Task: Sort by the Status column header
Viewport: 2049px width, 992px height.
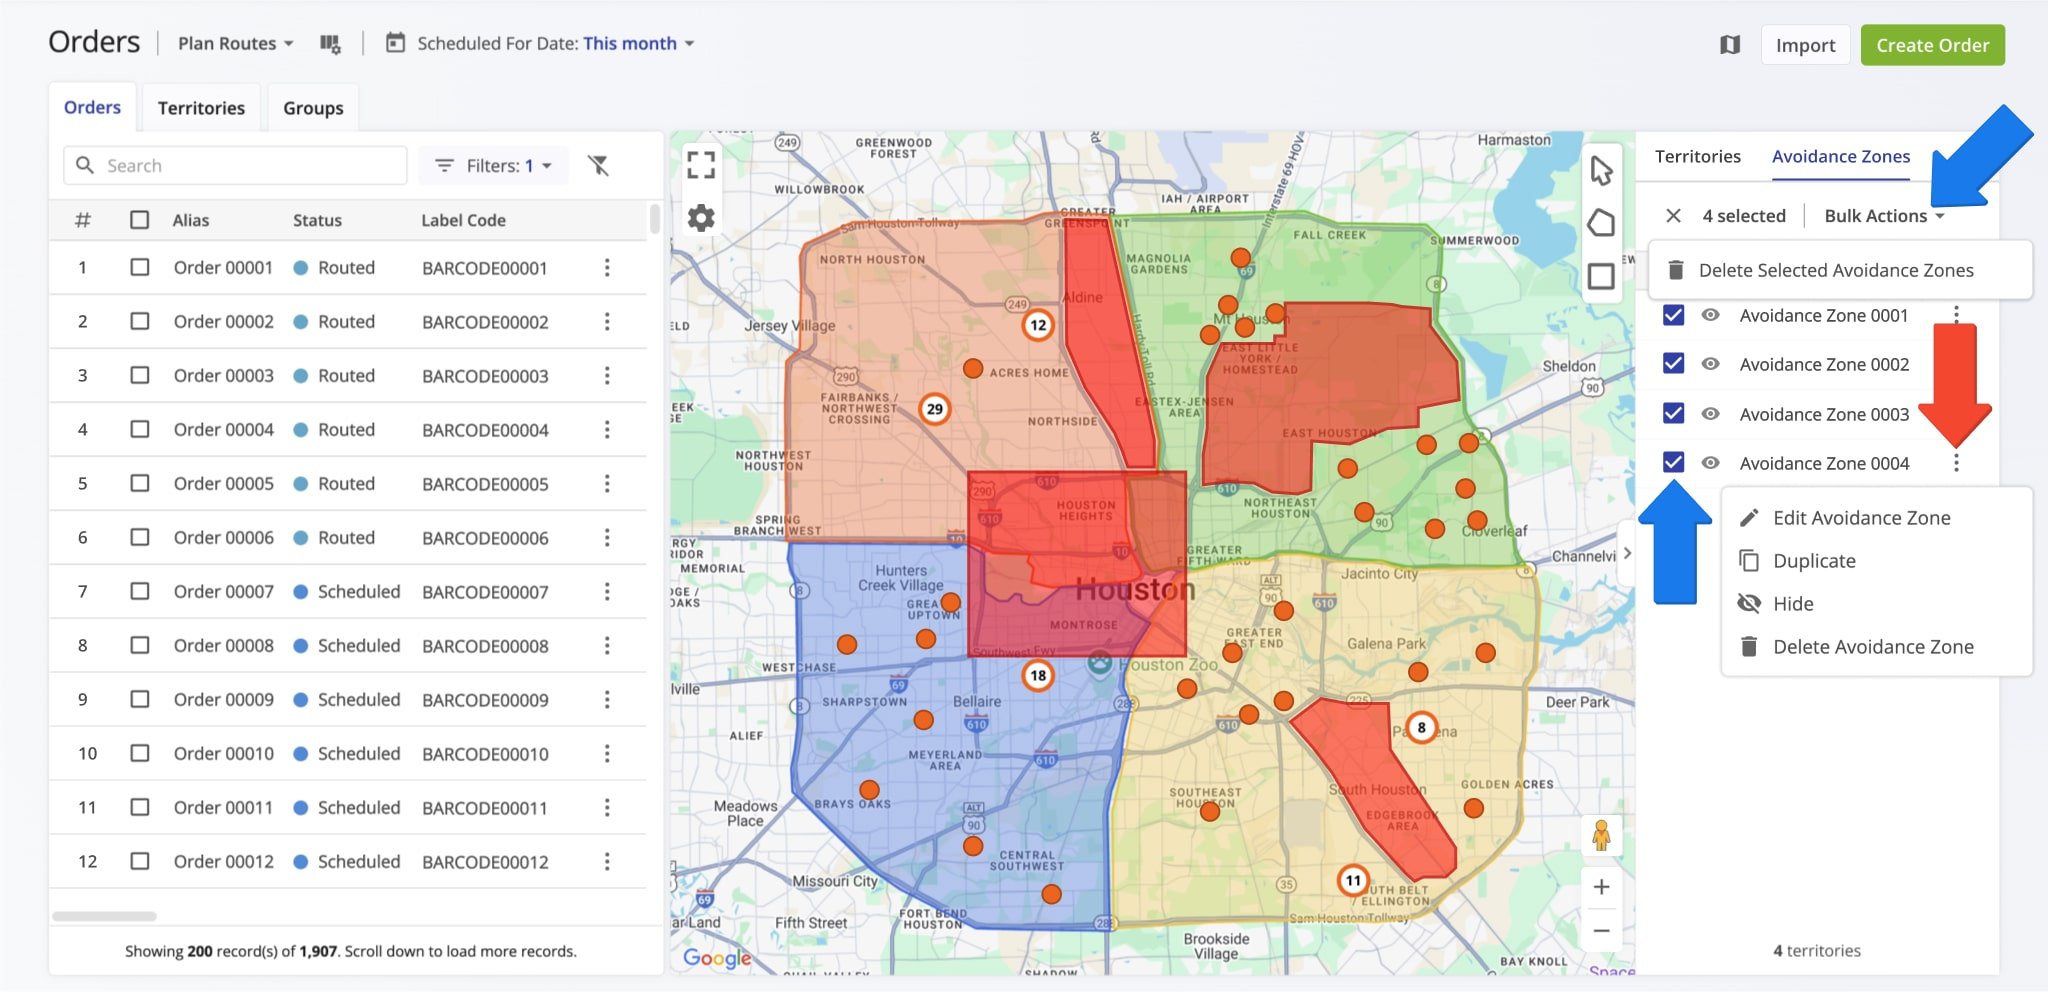Action: 317,220
